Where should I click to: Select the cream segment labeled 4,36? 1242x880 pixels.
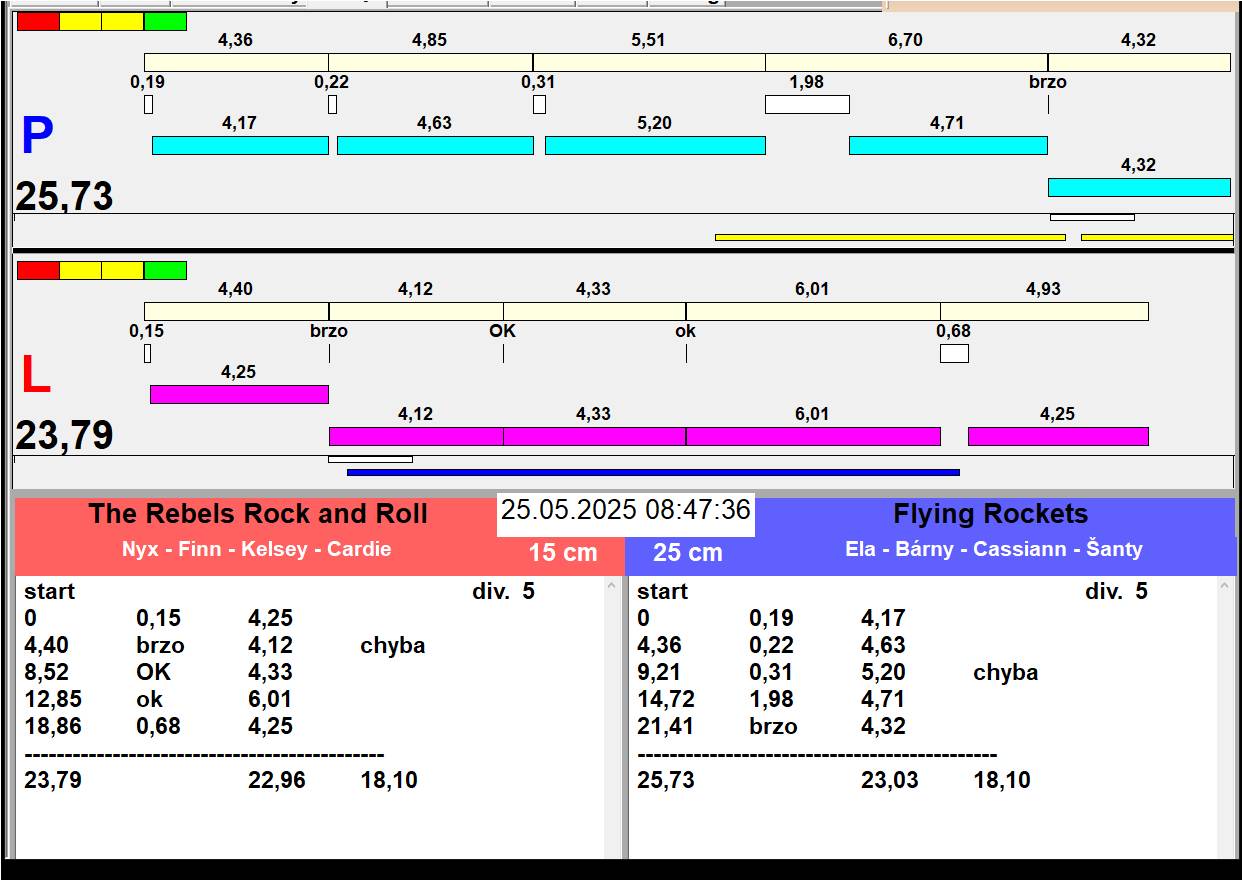tap(236, 62)
